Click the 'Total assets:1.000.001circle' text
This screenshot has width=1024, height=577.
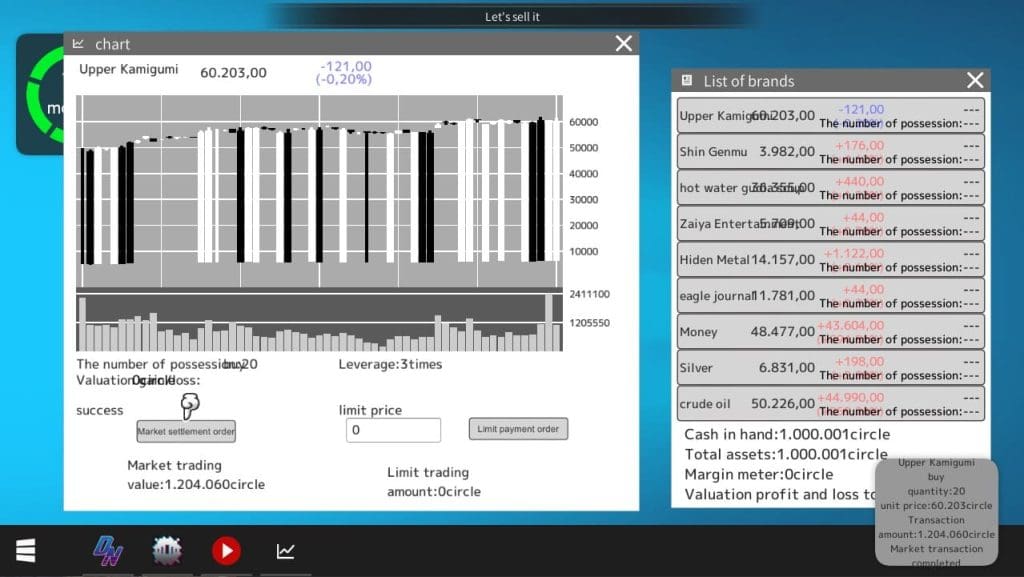click(786, 454)
